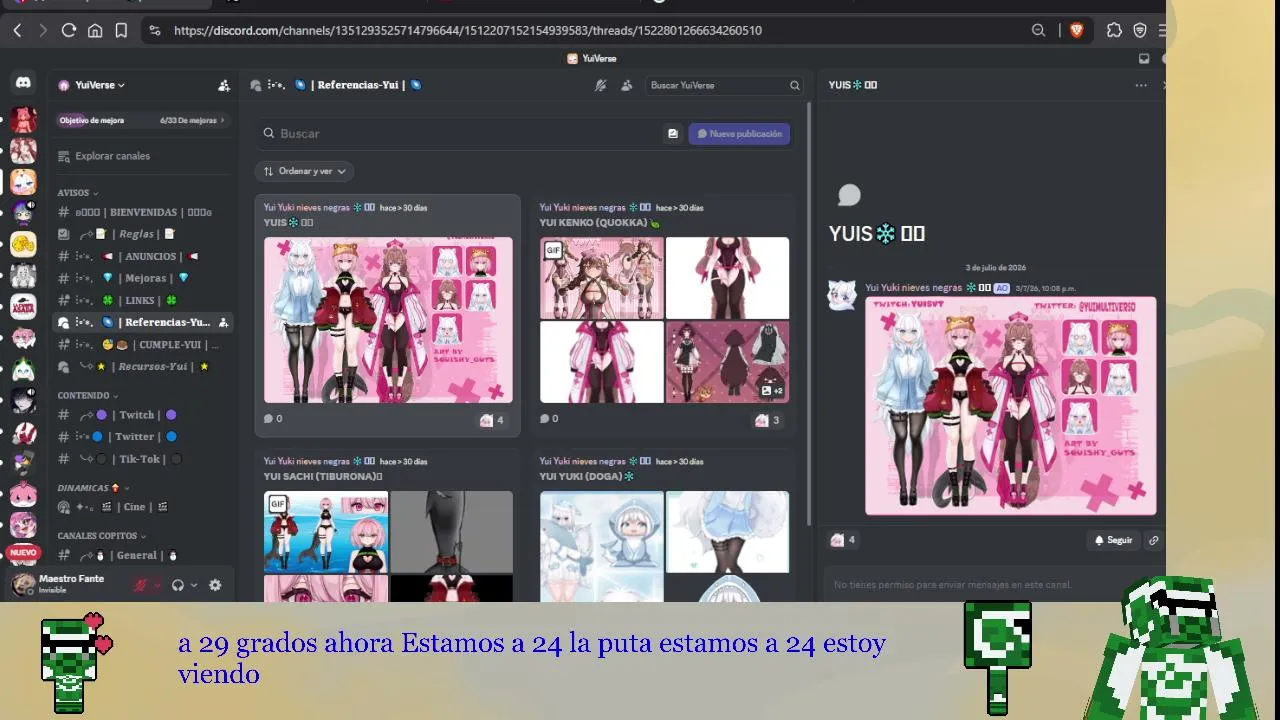This screenshot has width=1280, height=720.
Task: Open the browser zoom magnifier icon
Action: [1039, 31]
